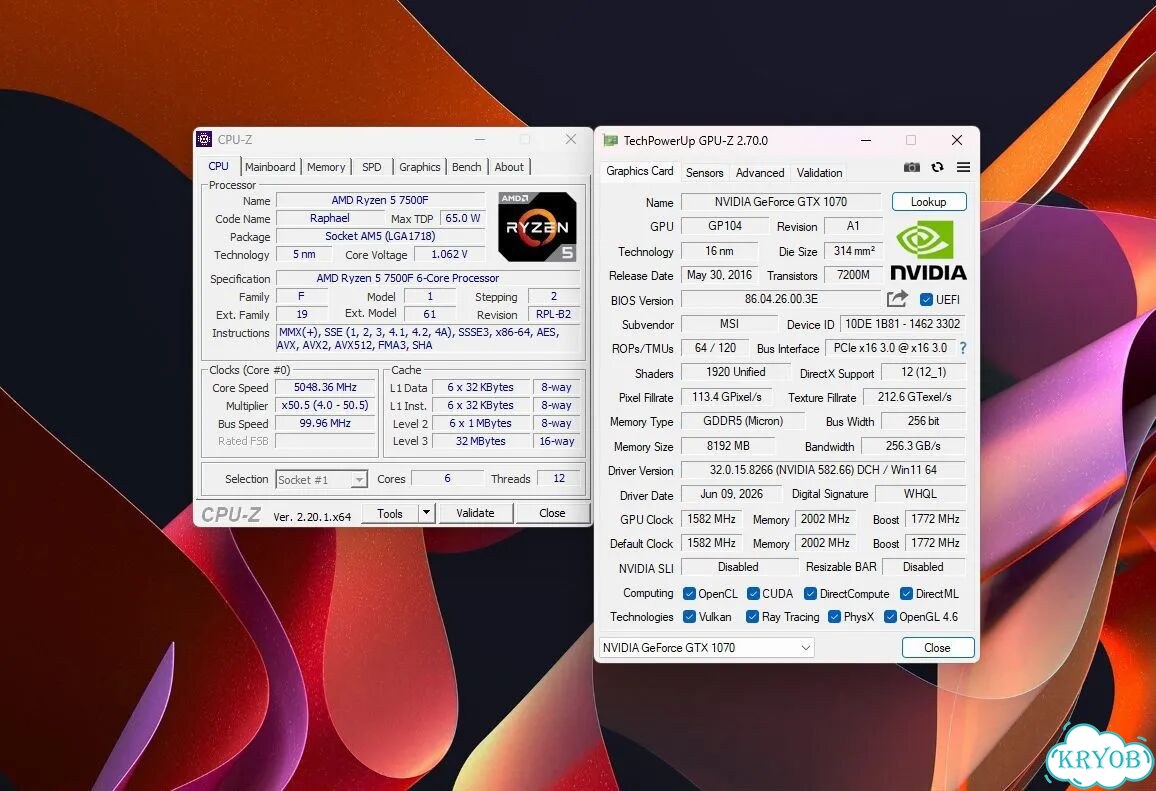Click the Close button in CPU-Z
This screenshot has width=1156, height=791.
click(551, 512)
